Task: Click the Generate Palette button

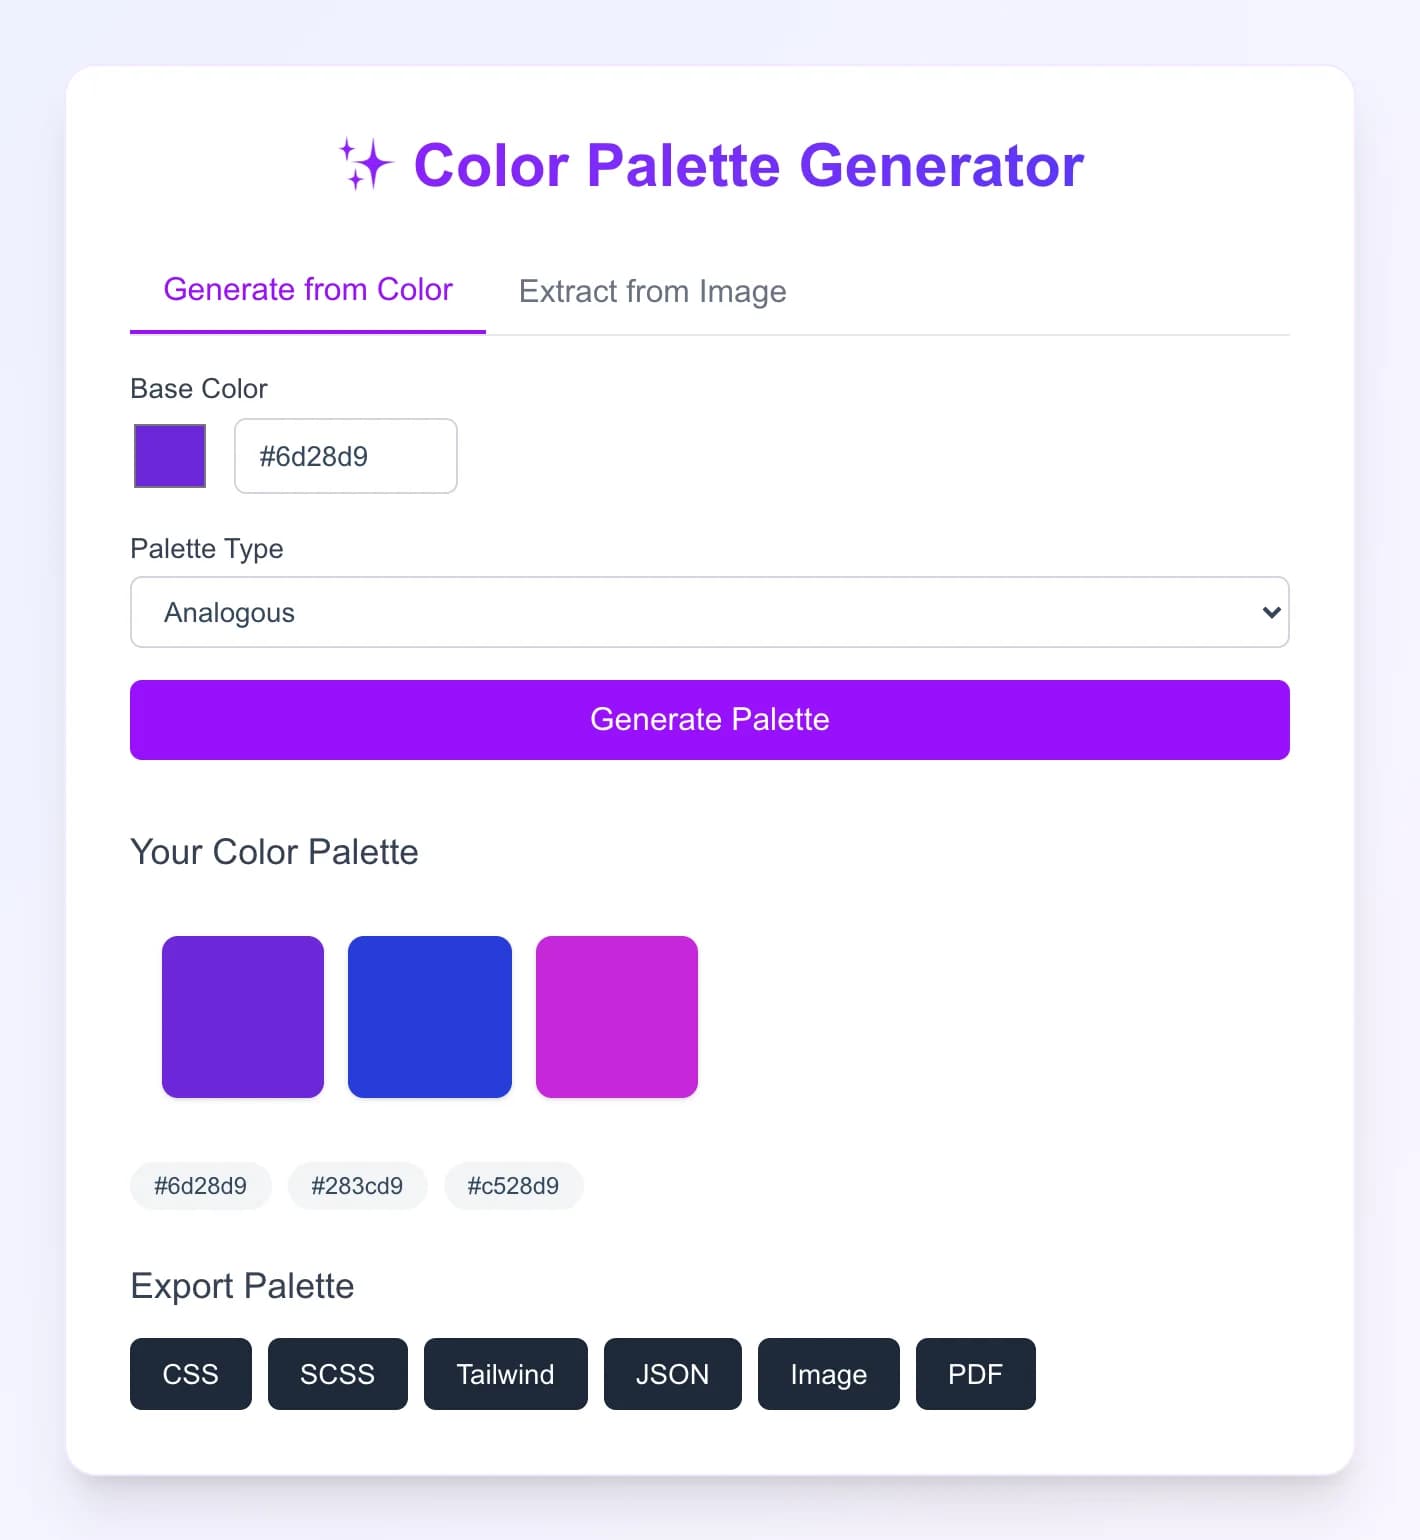Action: click(x=710, y=720)
